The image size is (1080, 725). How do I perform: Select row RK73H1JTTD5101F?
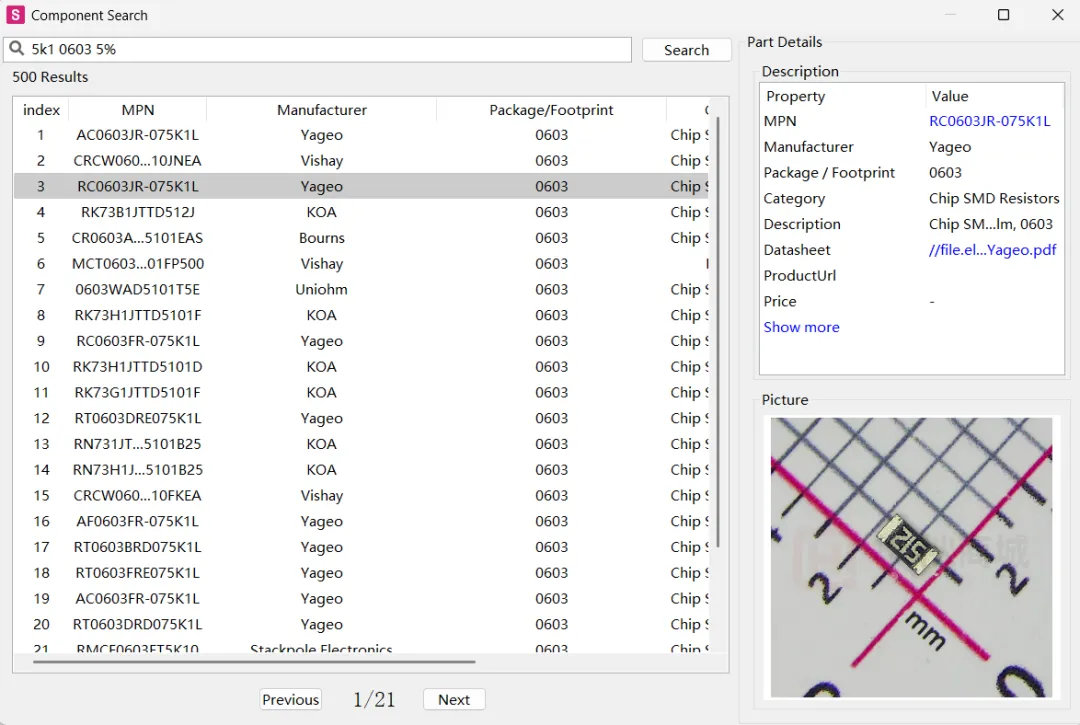pyautogui.click(x=362, y=315)
